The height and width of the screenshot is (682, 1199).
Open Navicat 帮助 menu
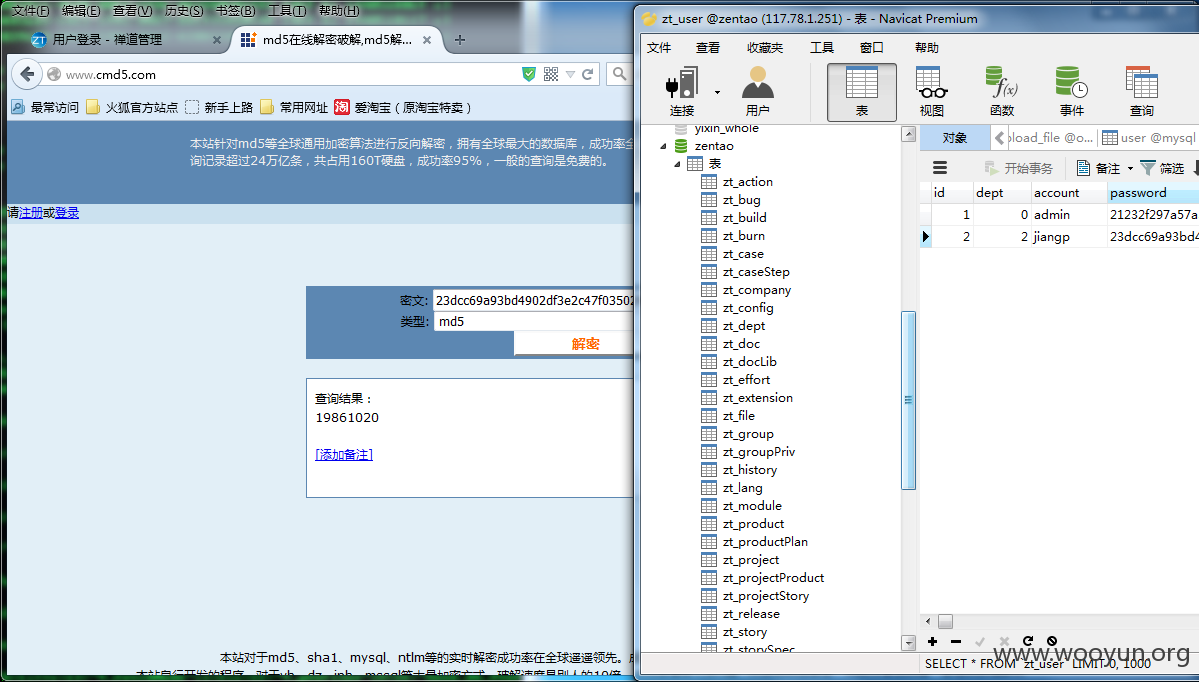point(927,47)
